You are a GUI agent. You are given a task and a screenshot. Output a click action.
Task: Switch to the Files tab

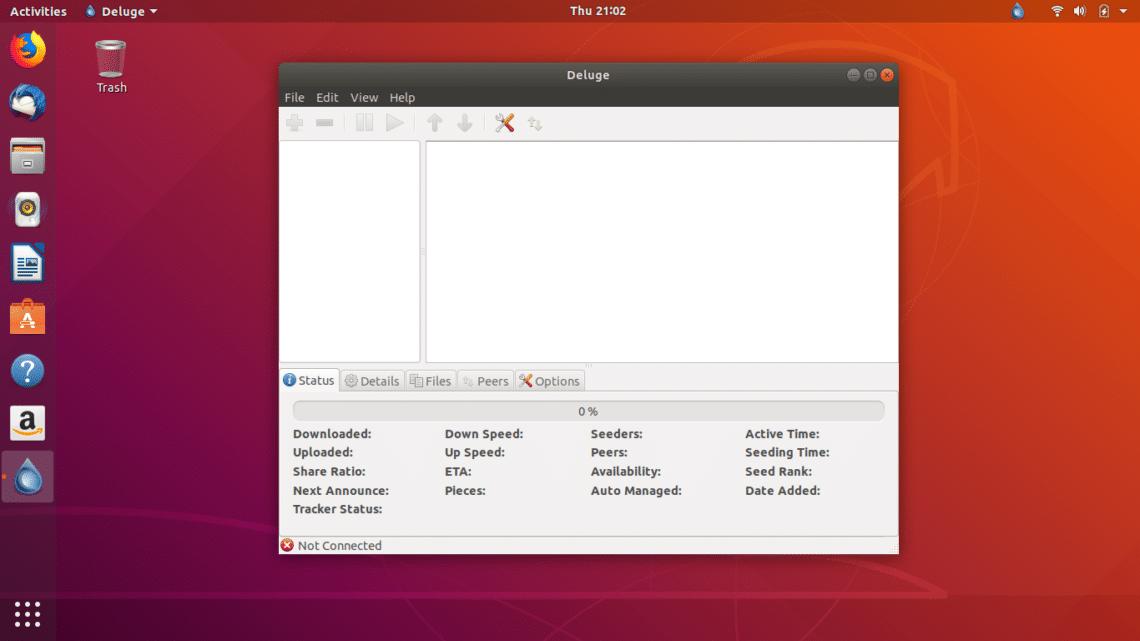pos(431,380)
